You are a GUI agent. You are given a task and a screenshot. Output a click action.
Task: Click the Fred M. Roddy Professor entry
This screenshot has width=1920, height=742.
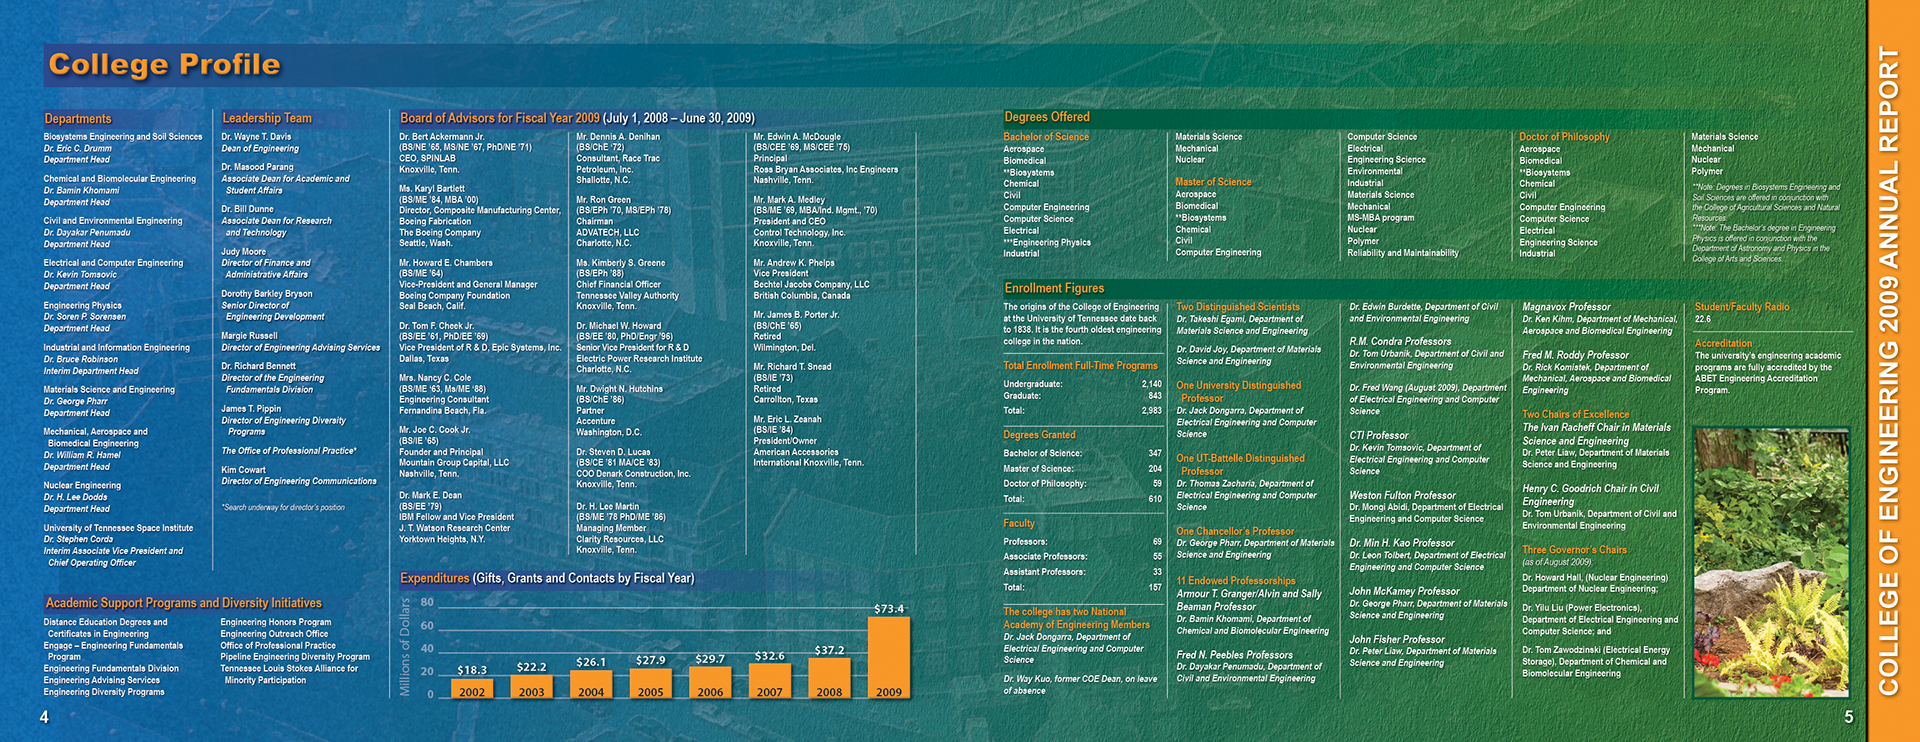click(1575, 355)
